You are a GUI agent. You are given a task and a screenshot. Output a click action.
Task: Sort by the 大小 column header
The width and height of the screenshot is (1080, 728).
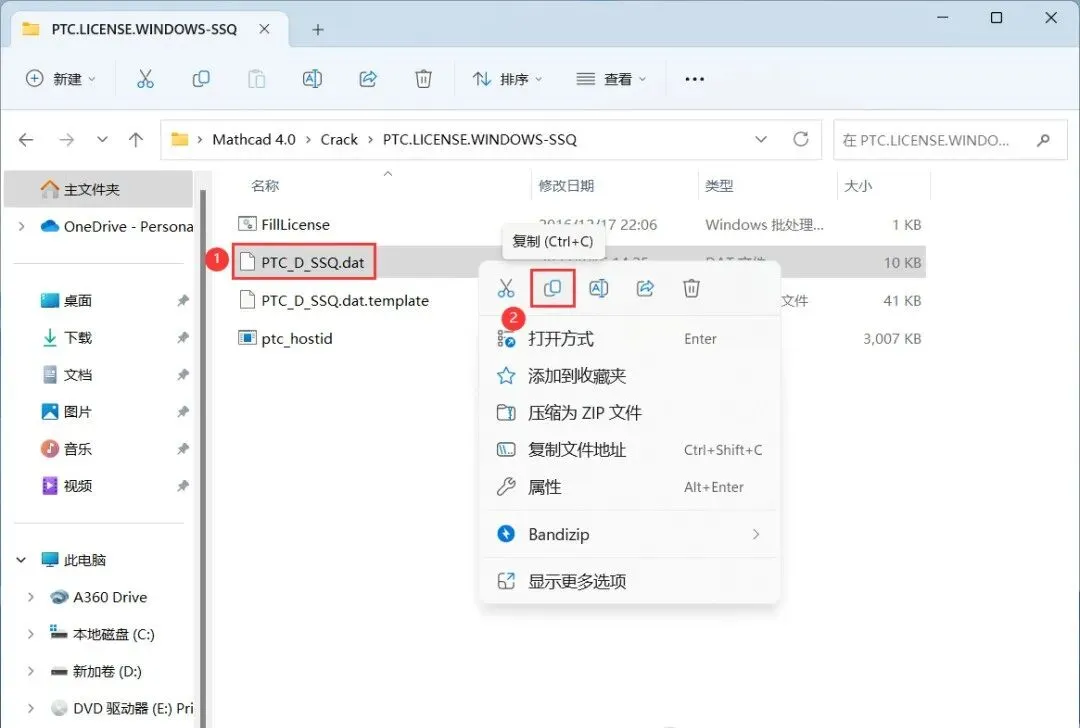pyautogui.click(x=858, y=186)
